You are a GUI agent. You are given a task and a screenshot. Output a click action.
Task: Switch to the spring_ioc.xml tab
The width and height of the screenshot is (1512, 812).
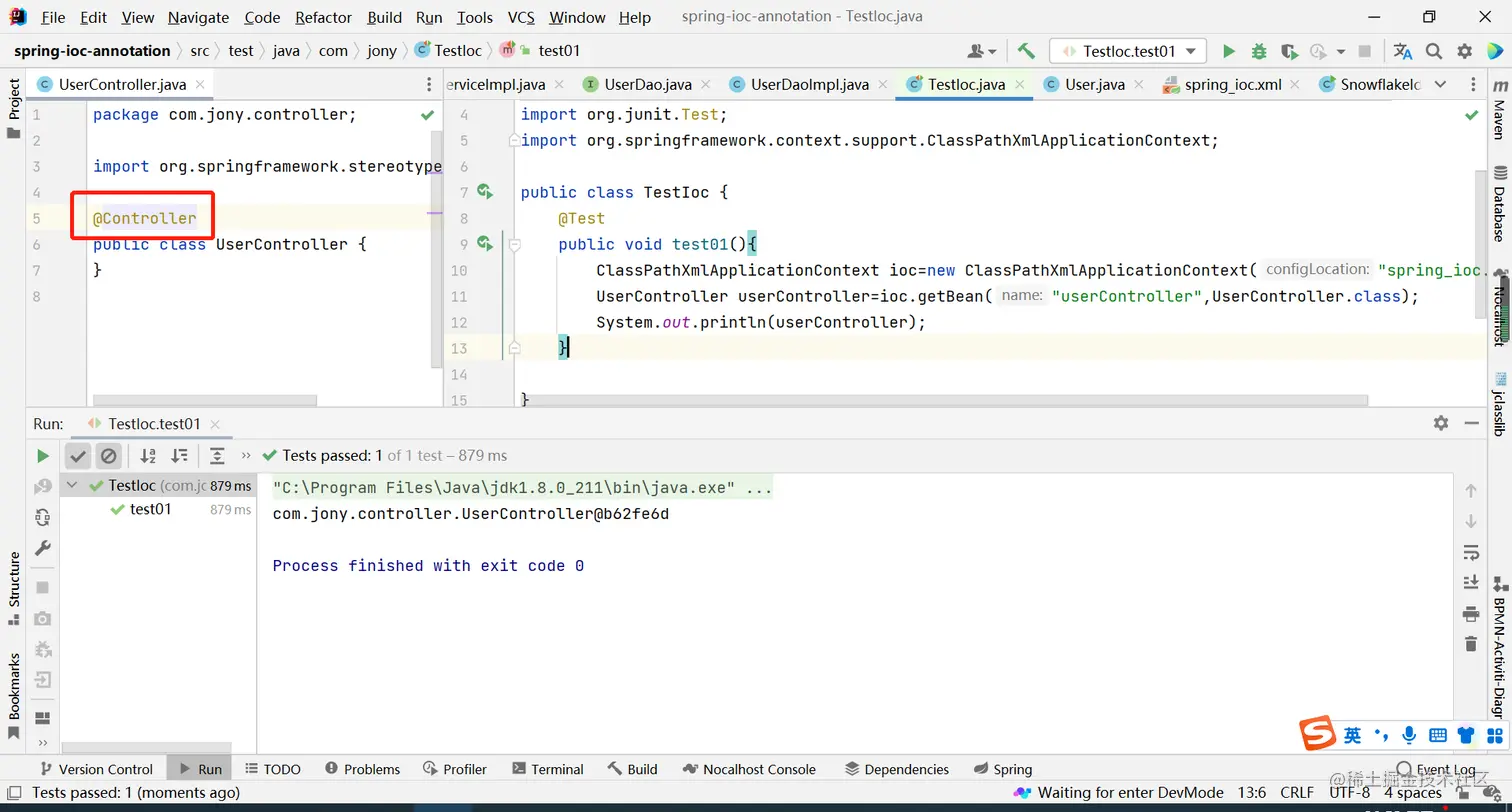tap(1232, 85)
